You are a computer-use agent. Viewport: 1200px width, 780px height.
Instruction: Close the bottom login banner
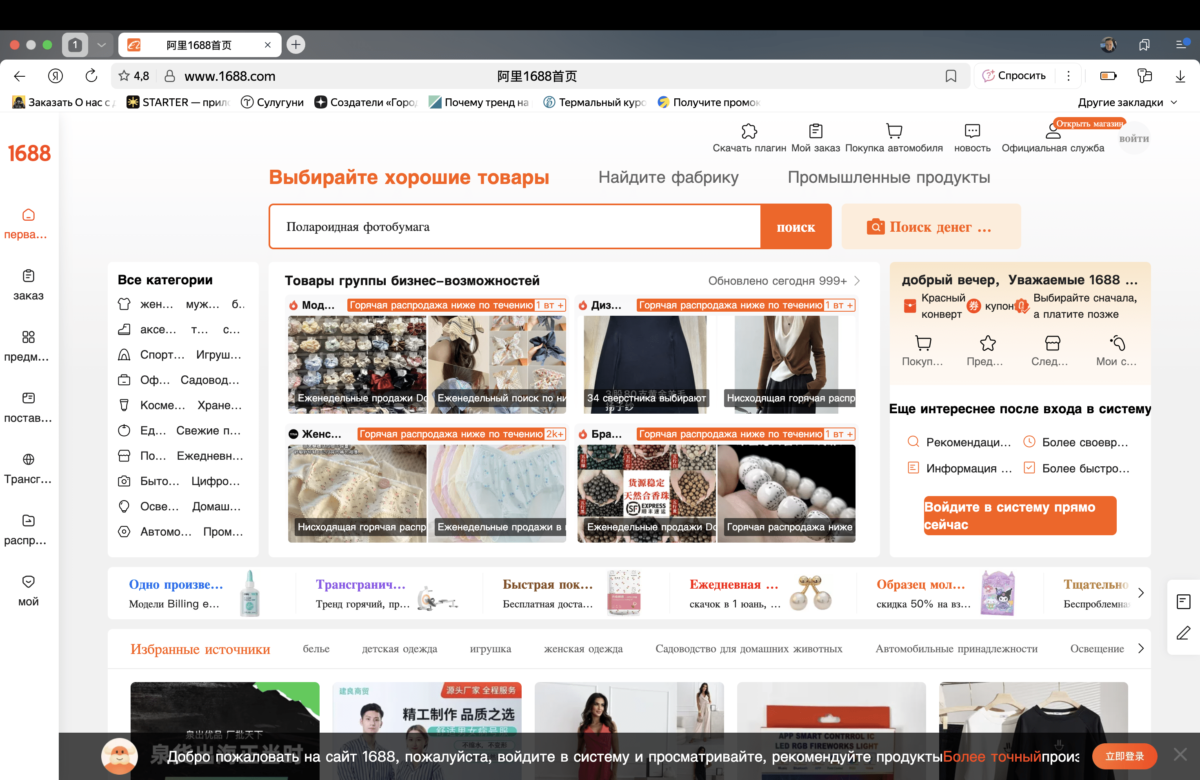[x=1179, y=756]
